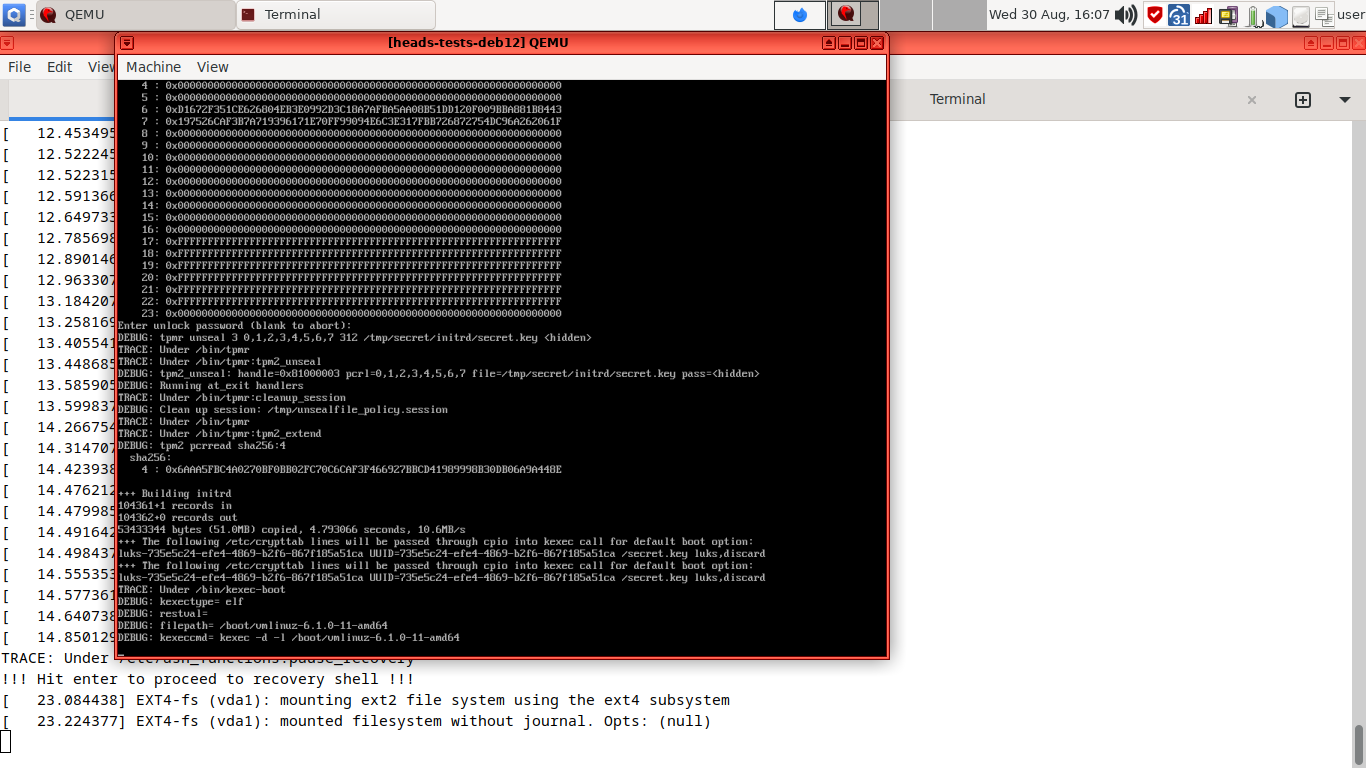Open the calendar via the "31" tray icon
Screen dimensions: 1366x768
(x=1178, y=15)
